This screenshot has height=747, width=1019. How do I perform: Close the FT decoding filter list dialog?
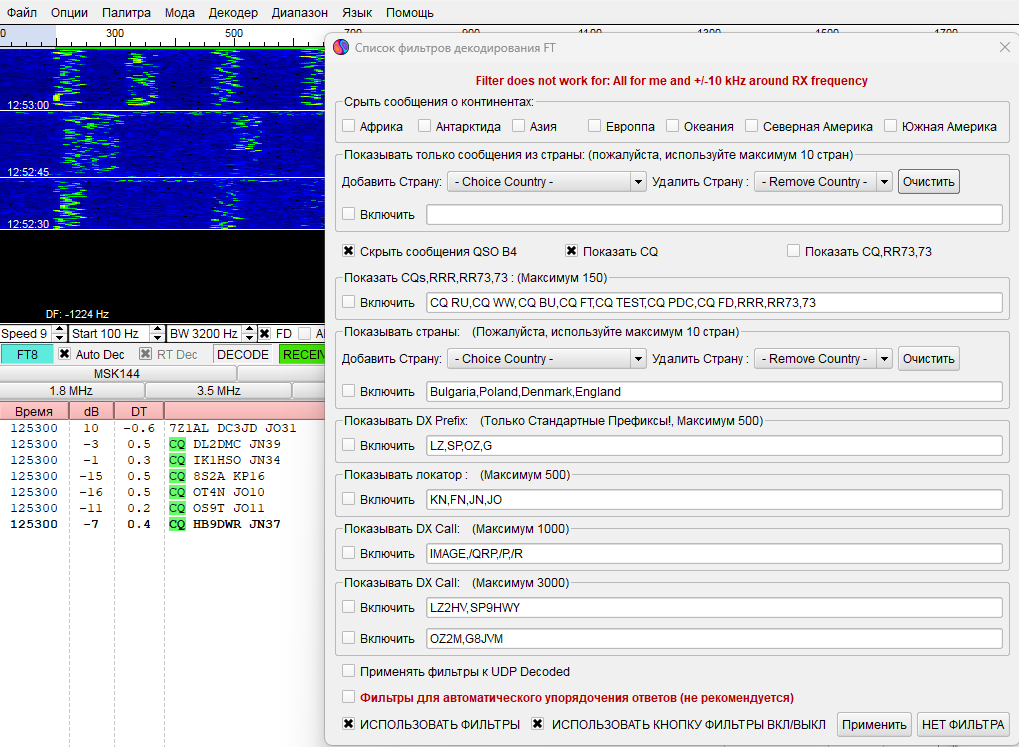(1004, 47)
